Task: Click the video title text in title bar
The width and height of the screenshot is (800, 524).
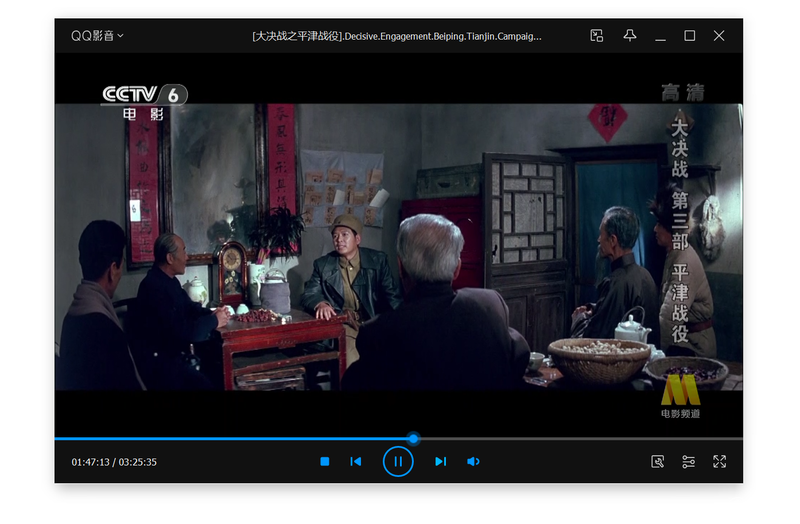Action: pos(397,36)
